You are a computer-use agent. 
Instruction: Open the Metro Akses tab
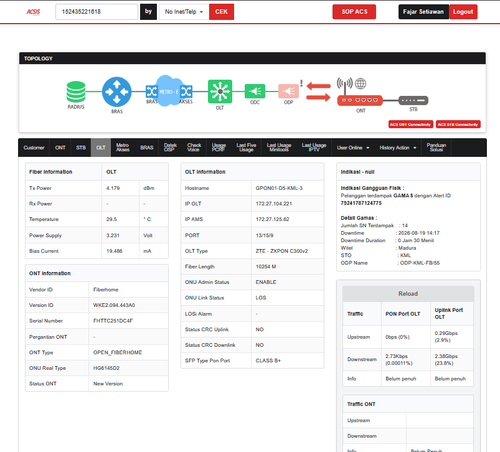coord(123,148)
